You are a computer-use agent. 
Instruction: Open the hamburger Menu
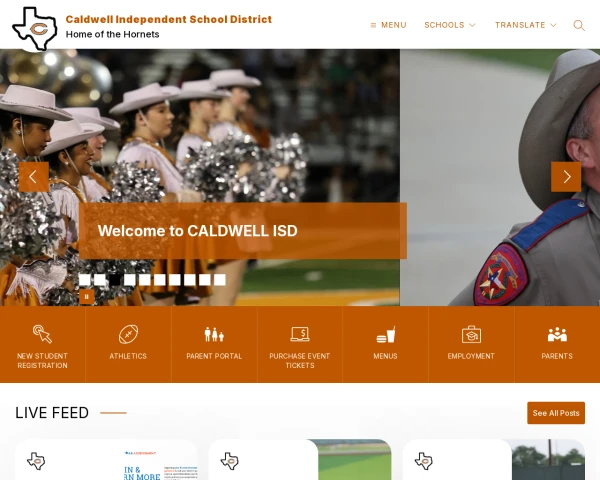coord(388,25)
